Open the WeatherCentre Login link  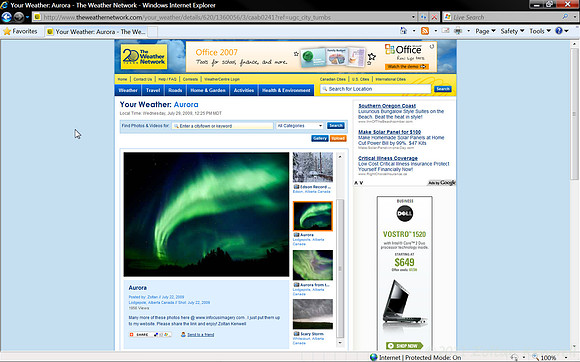coord(222,79)
